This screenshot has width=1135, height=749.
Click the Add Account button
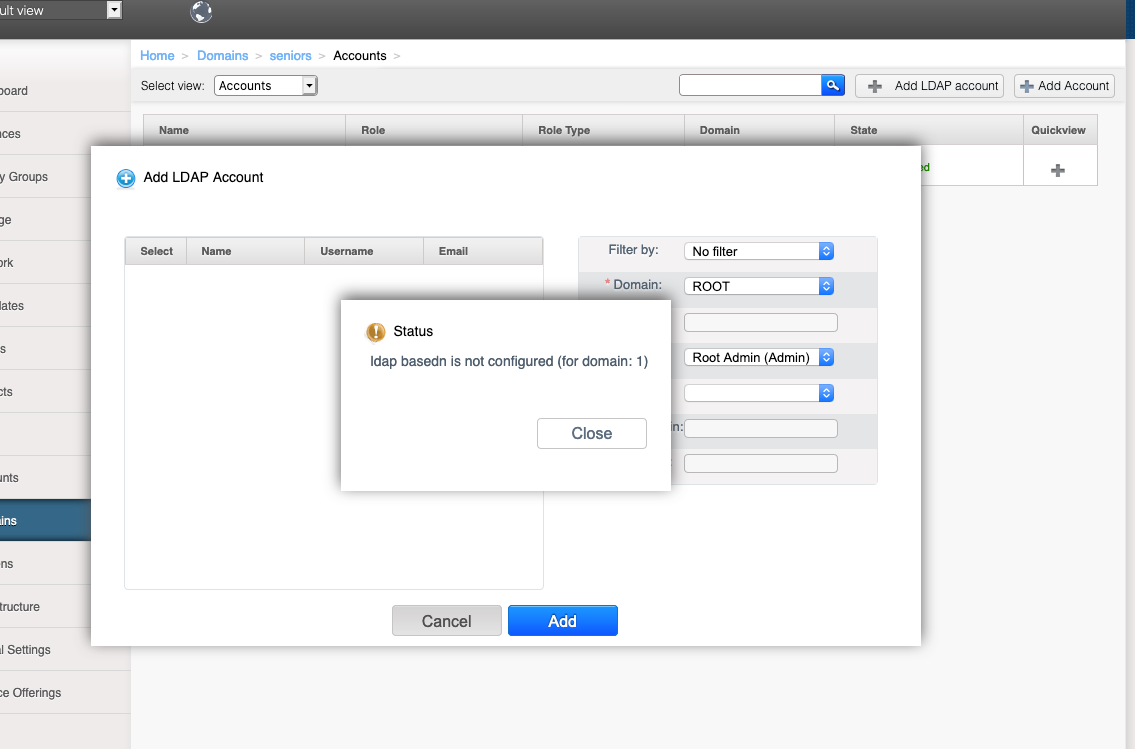coord(1064,85)
